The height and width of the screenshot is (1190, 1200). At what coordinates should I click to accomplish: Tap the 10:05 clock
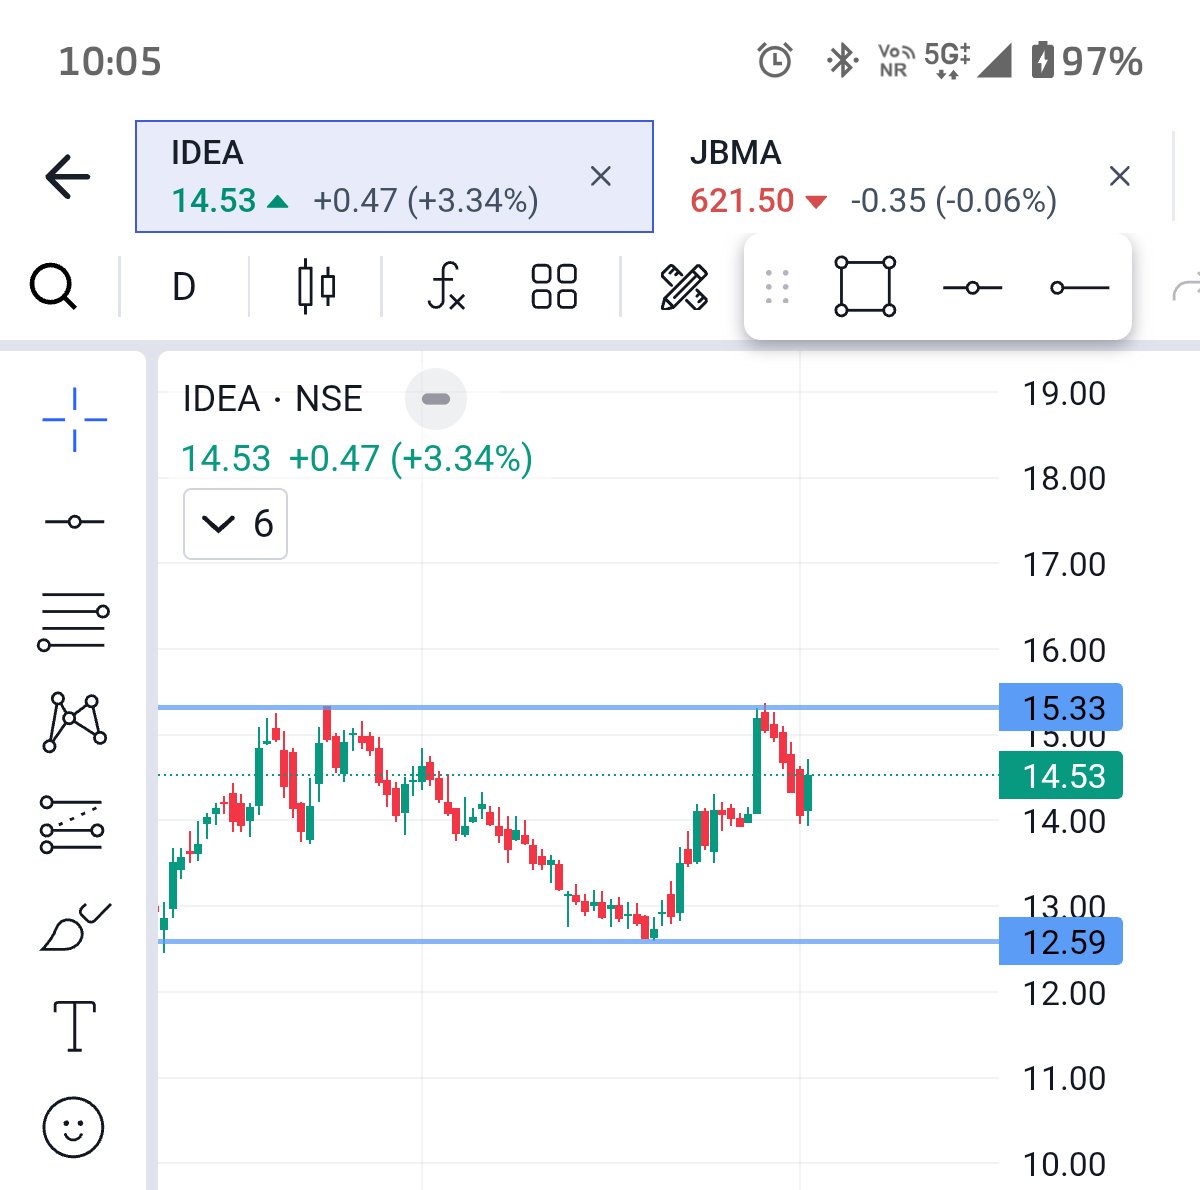[110, 62]
